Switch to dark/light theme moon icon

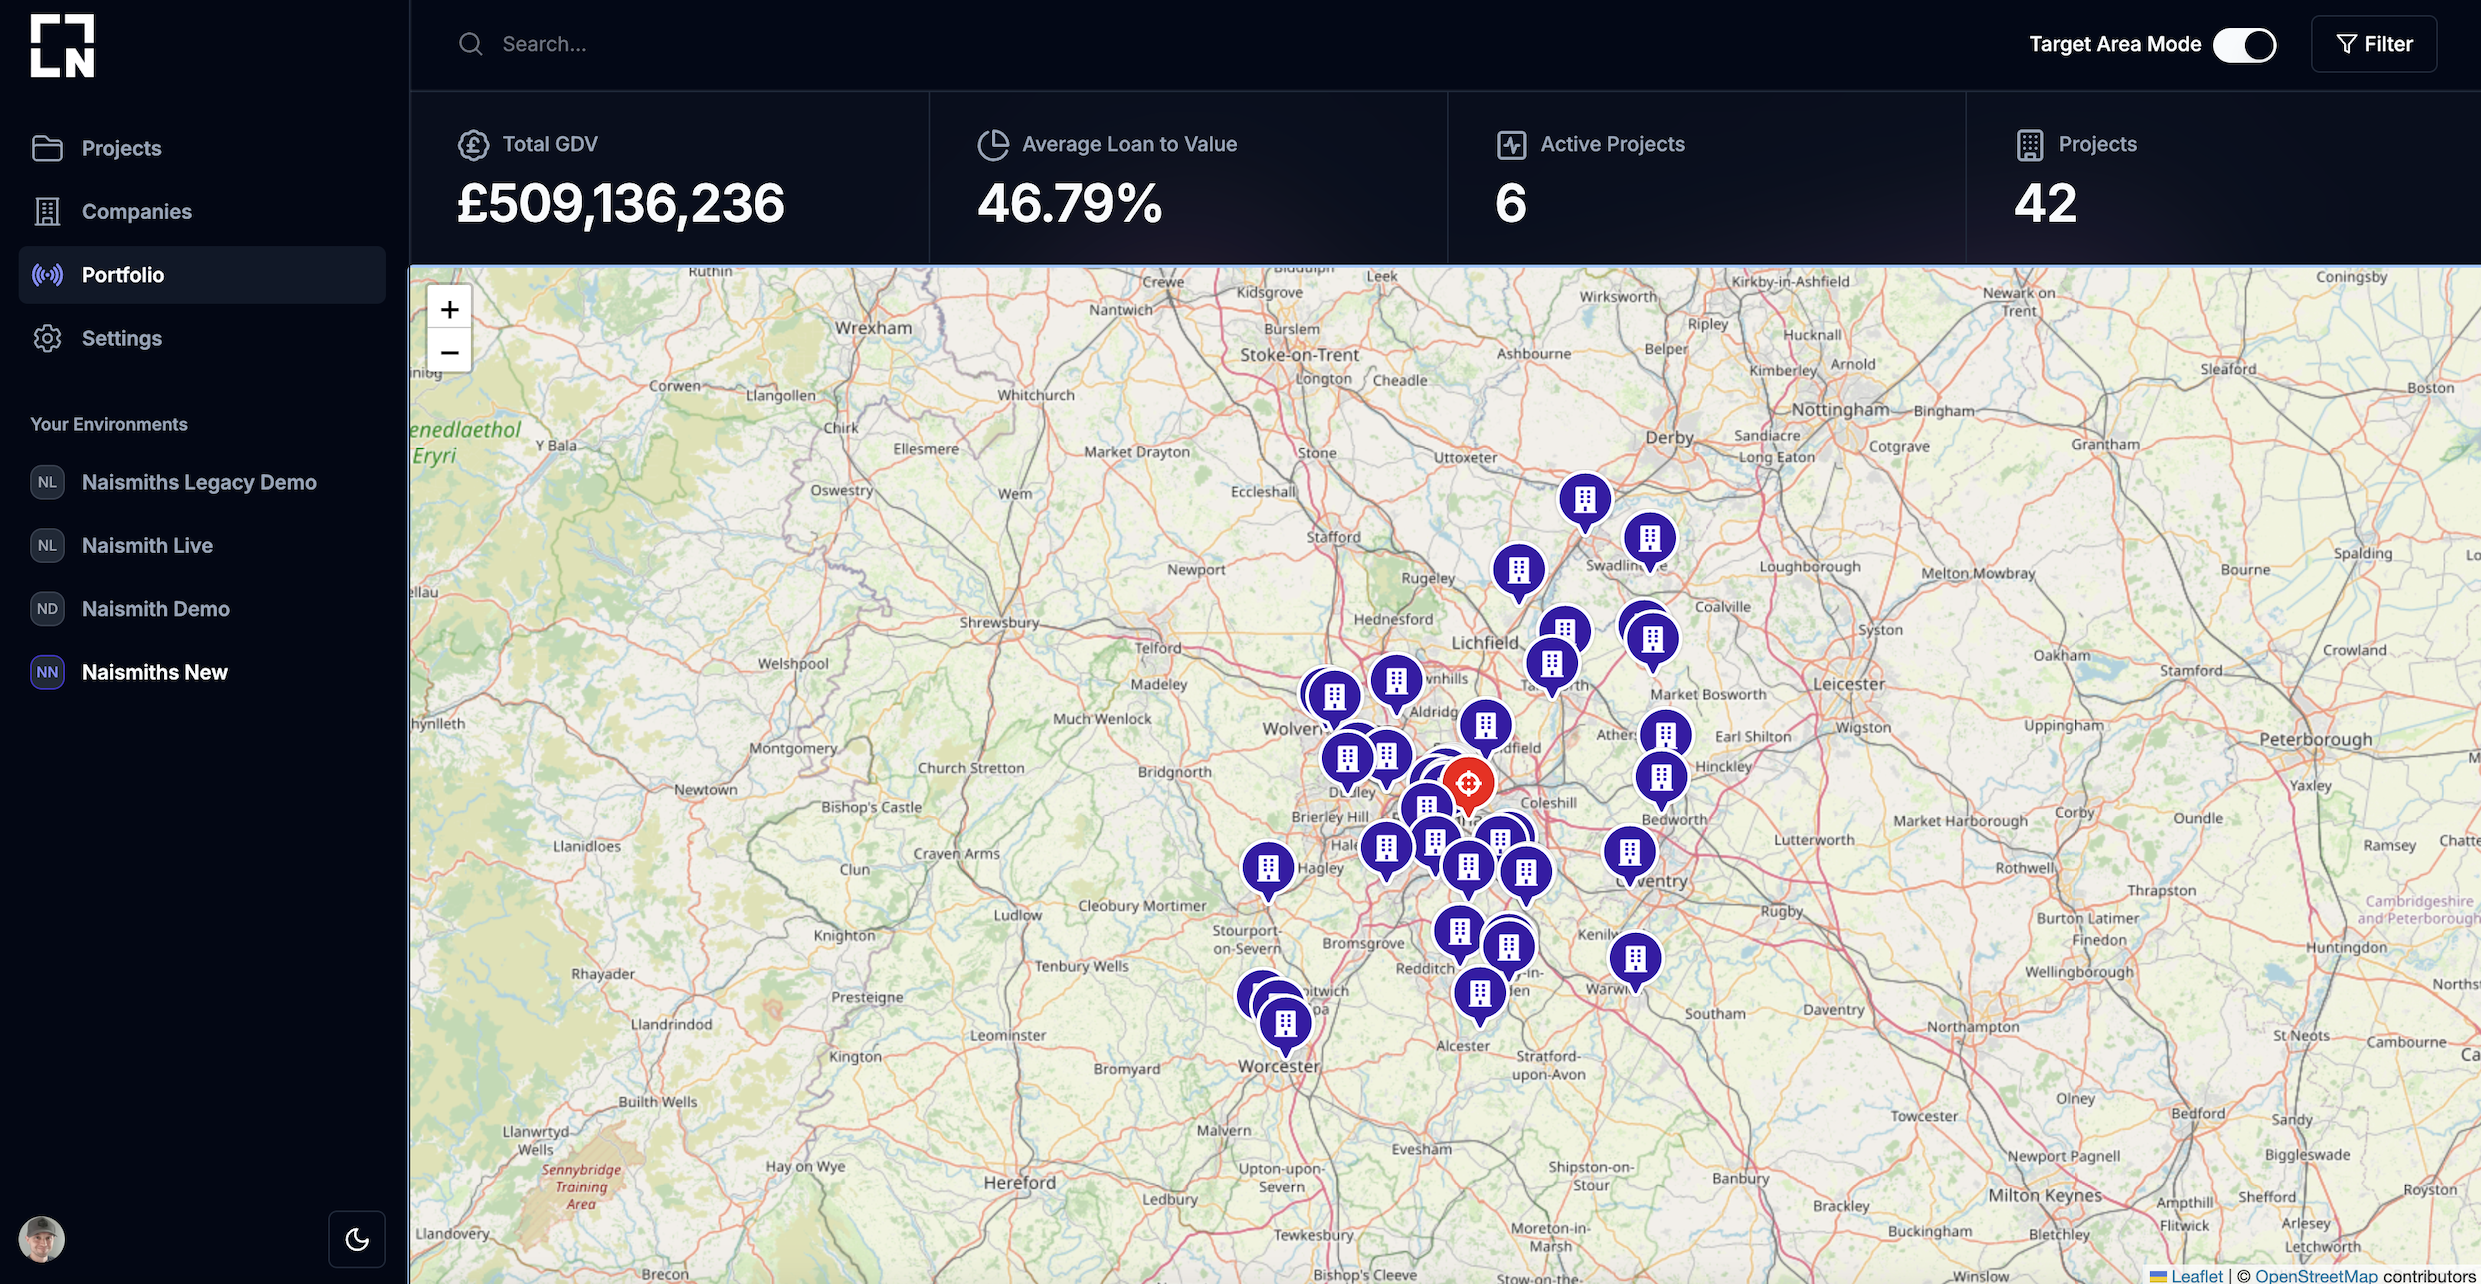click(x=357, y=1239)
